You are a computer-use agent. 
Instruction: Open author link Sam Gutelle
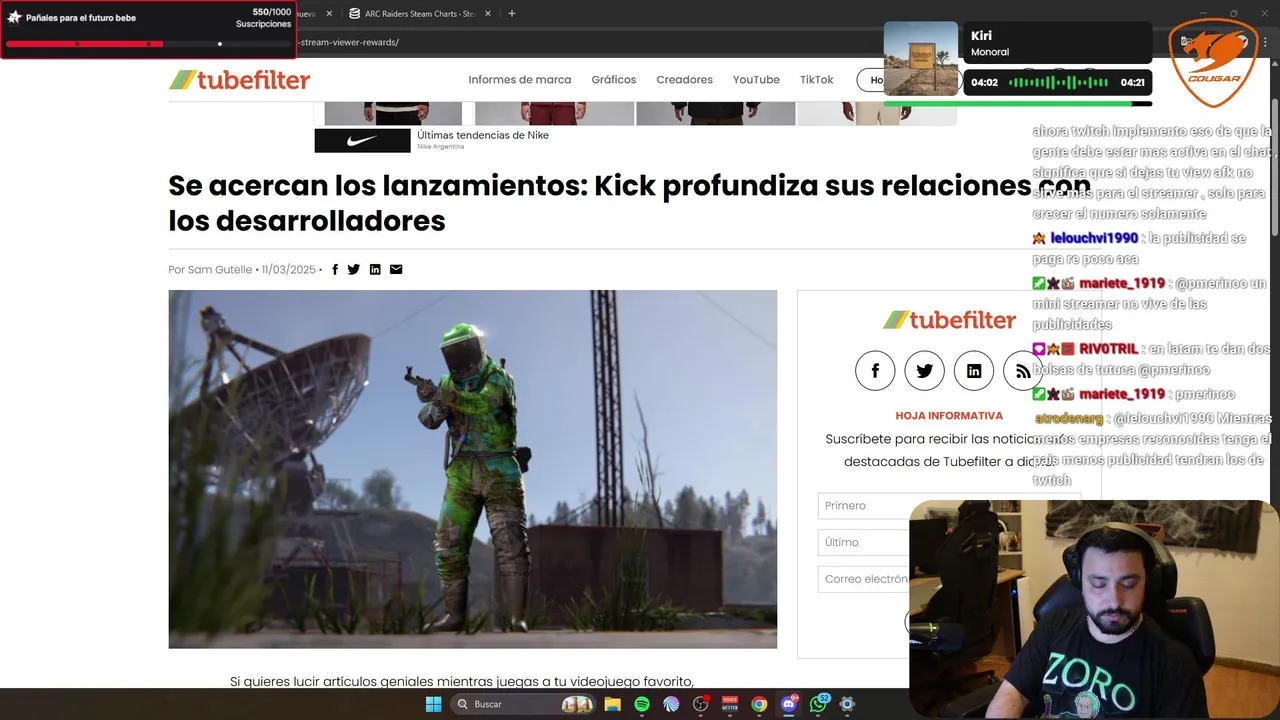coord(220,270)
